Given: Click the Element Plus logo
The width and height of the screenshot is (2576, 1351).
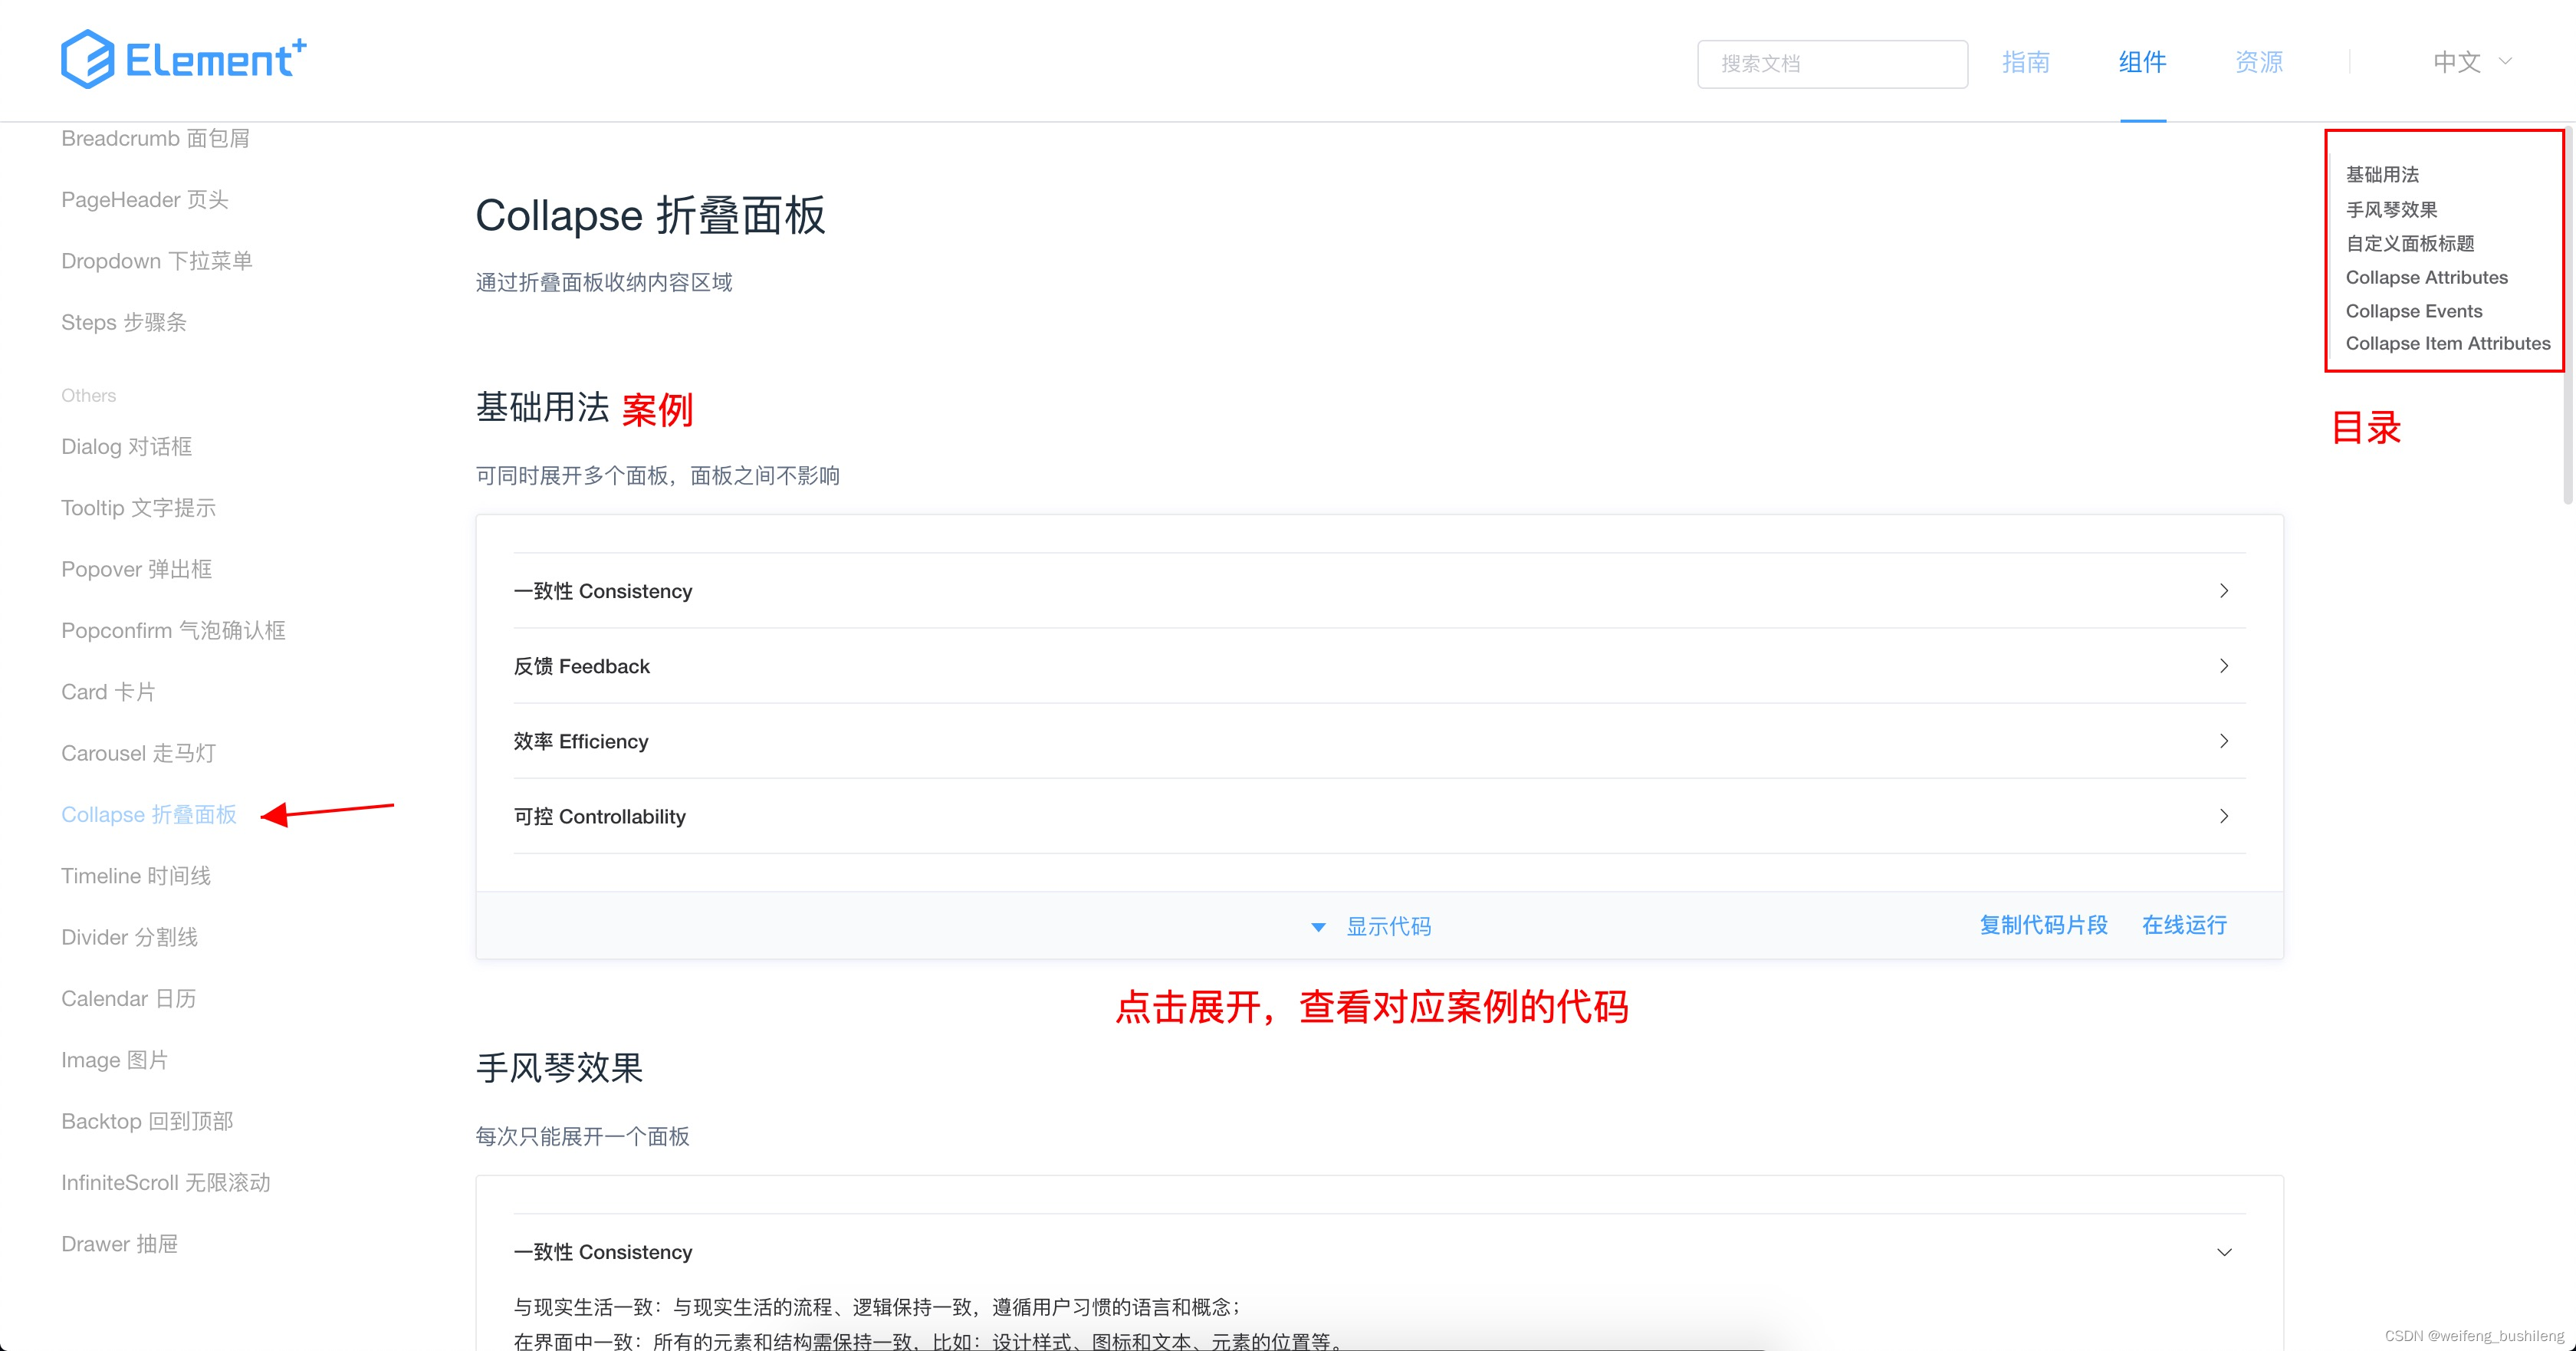Looking at the screenshot, I should pos(183,59).
